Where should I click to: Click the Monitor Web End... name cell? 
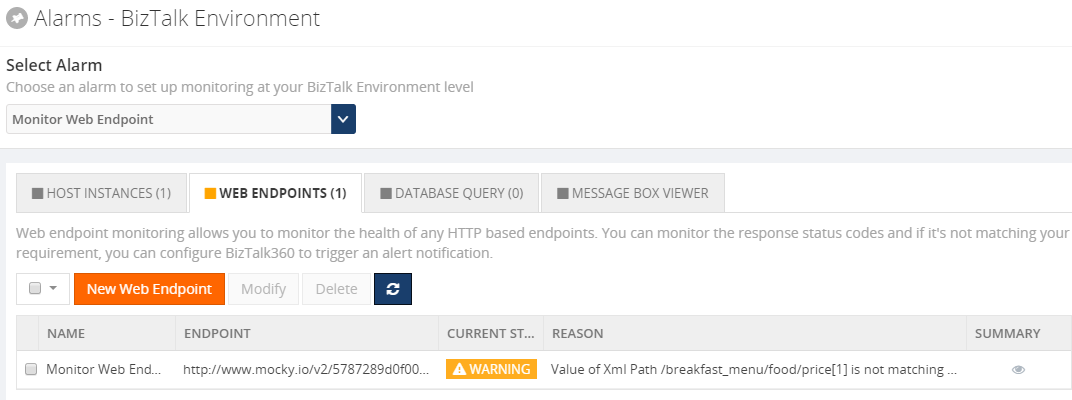coord(104,369)
